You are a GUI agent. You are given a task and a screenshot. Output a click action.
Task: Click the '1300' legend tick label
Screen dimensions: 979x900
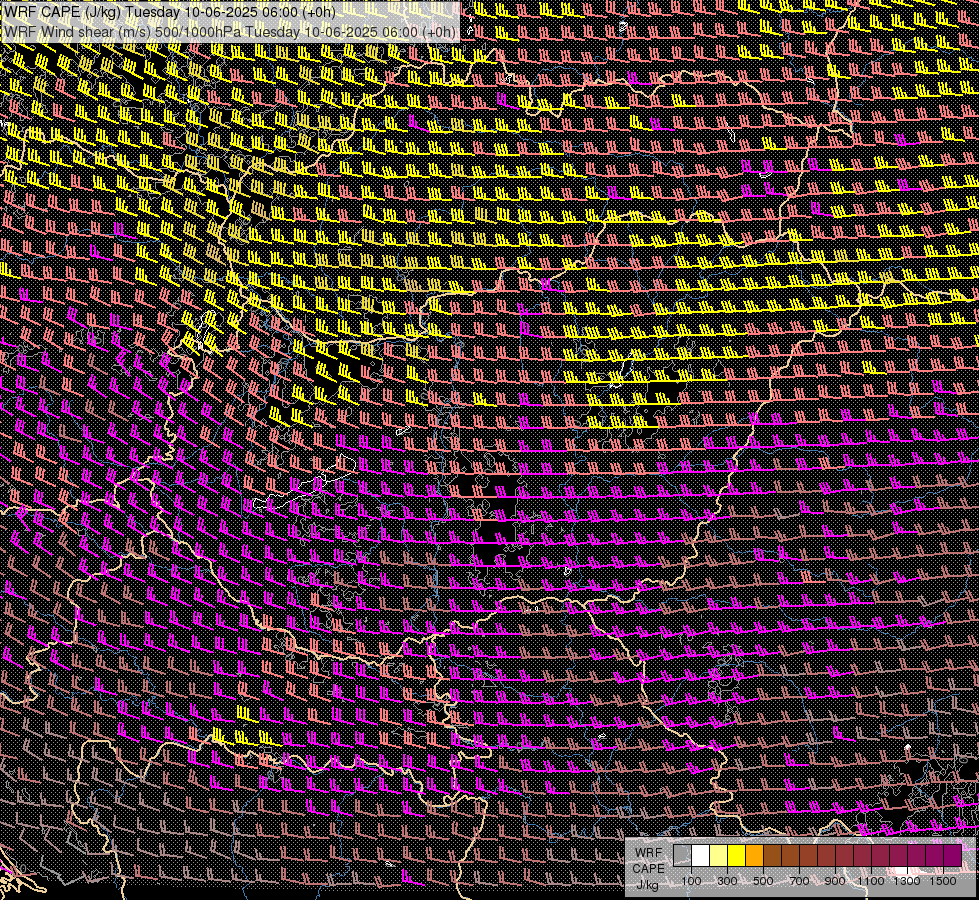click(907, 881)
